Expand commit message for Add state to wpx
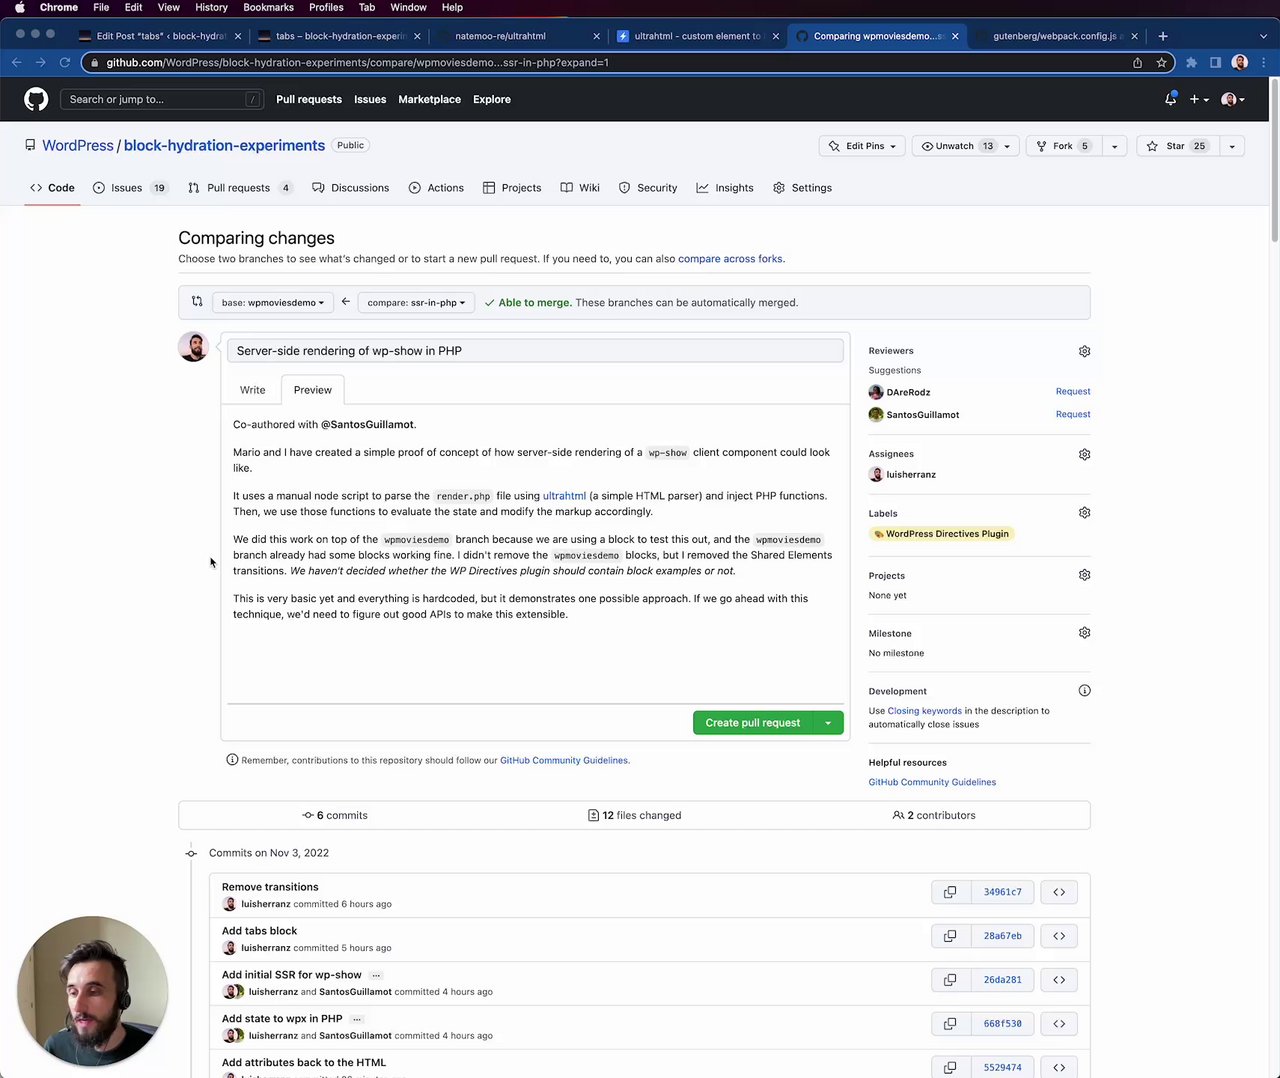This screenshot has height=1078, width=1280. click(x=357, y=1019)
